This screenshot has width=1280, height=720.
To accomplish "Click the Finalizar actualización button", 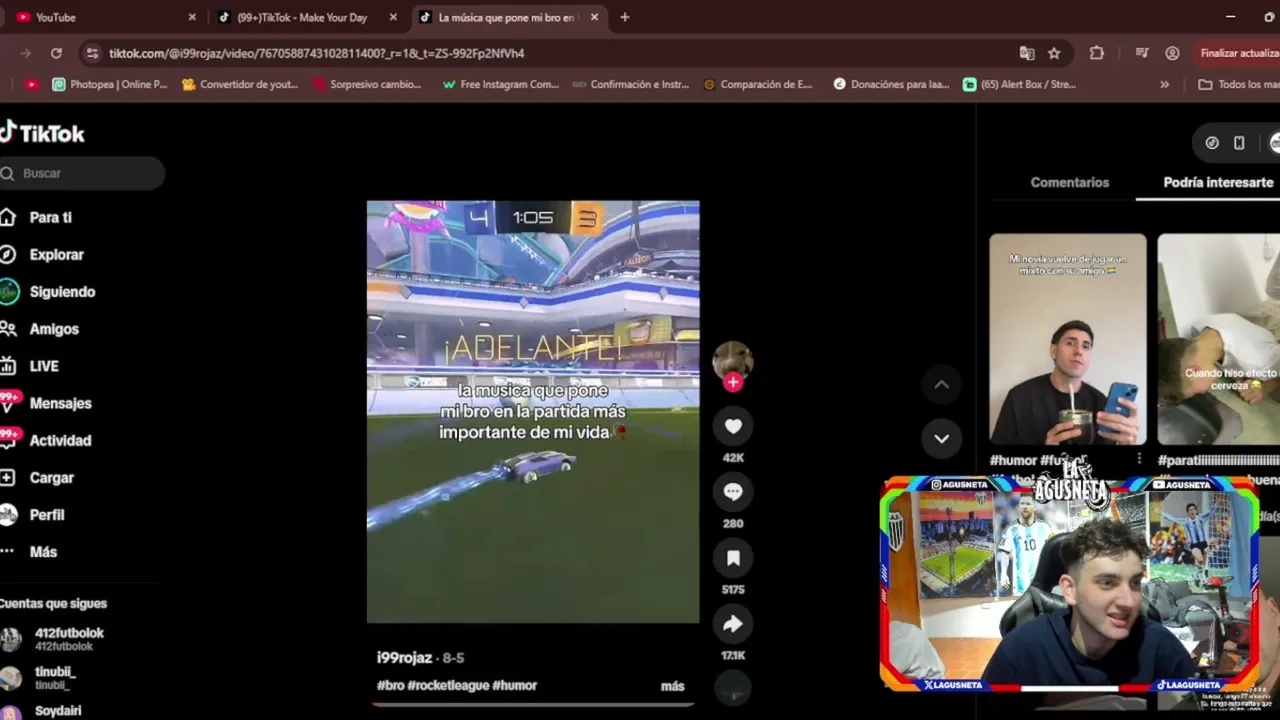I will pos(1236,53).
